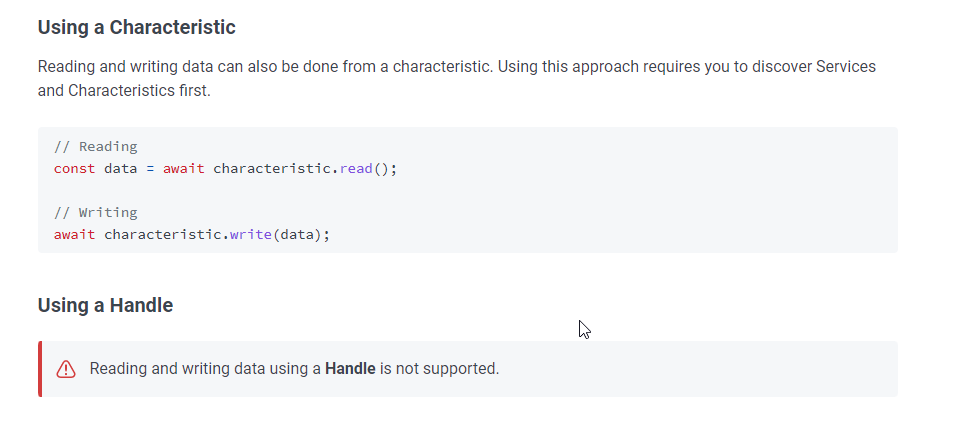Image resolution: width=956 pixels, height=422 pixels.
Task: Click the "// Writing" code comment
Action: coord(96,212)
